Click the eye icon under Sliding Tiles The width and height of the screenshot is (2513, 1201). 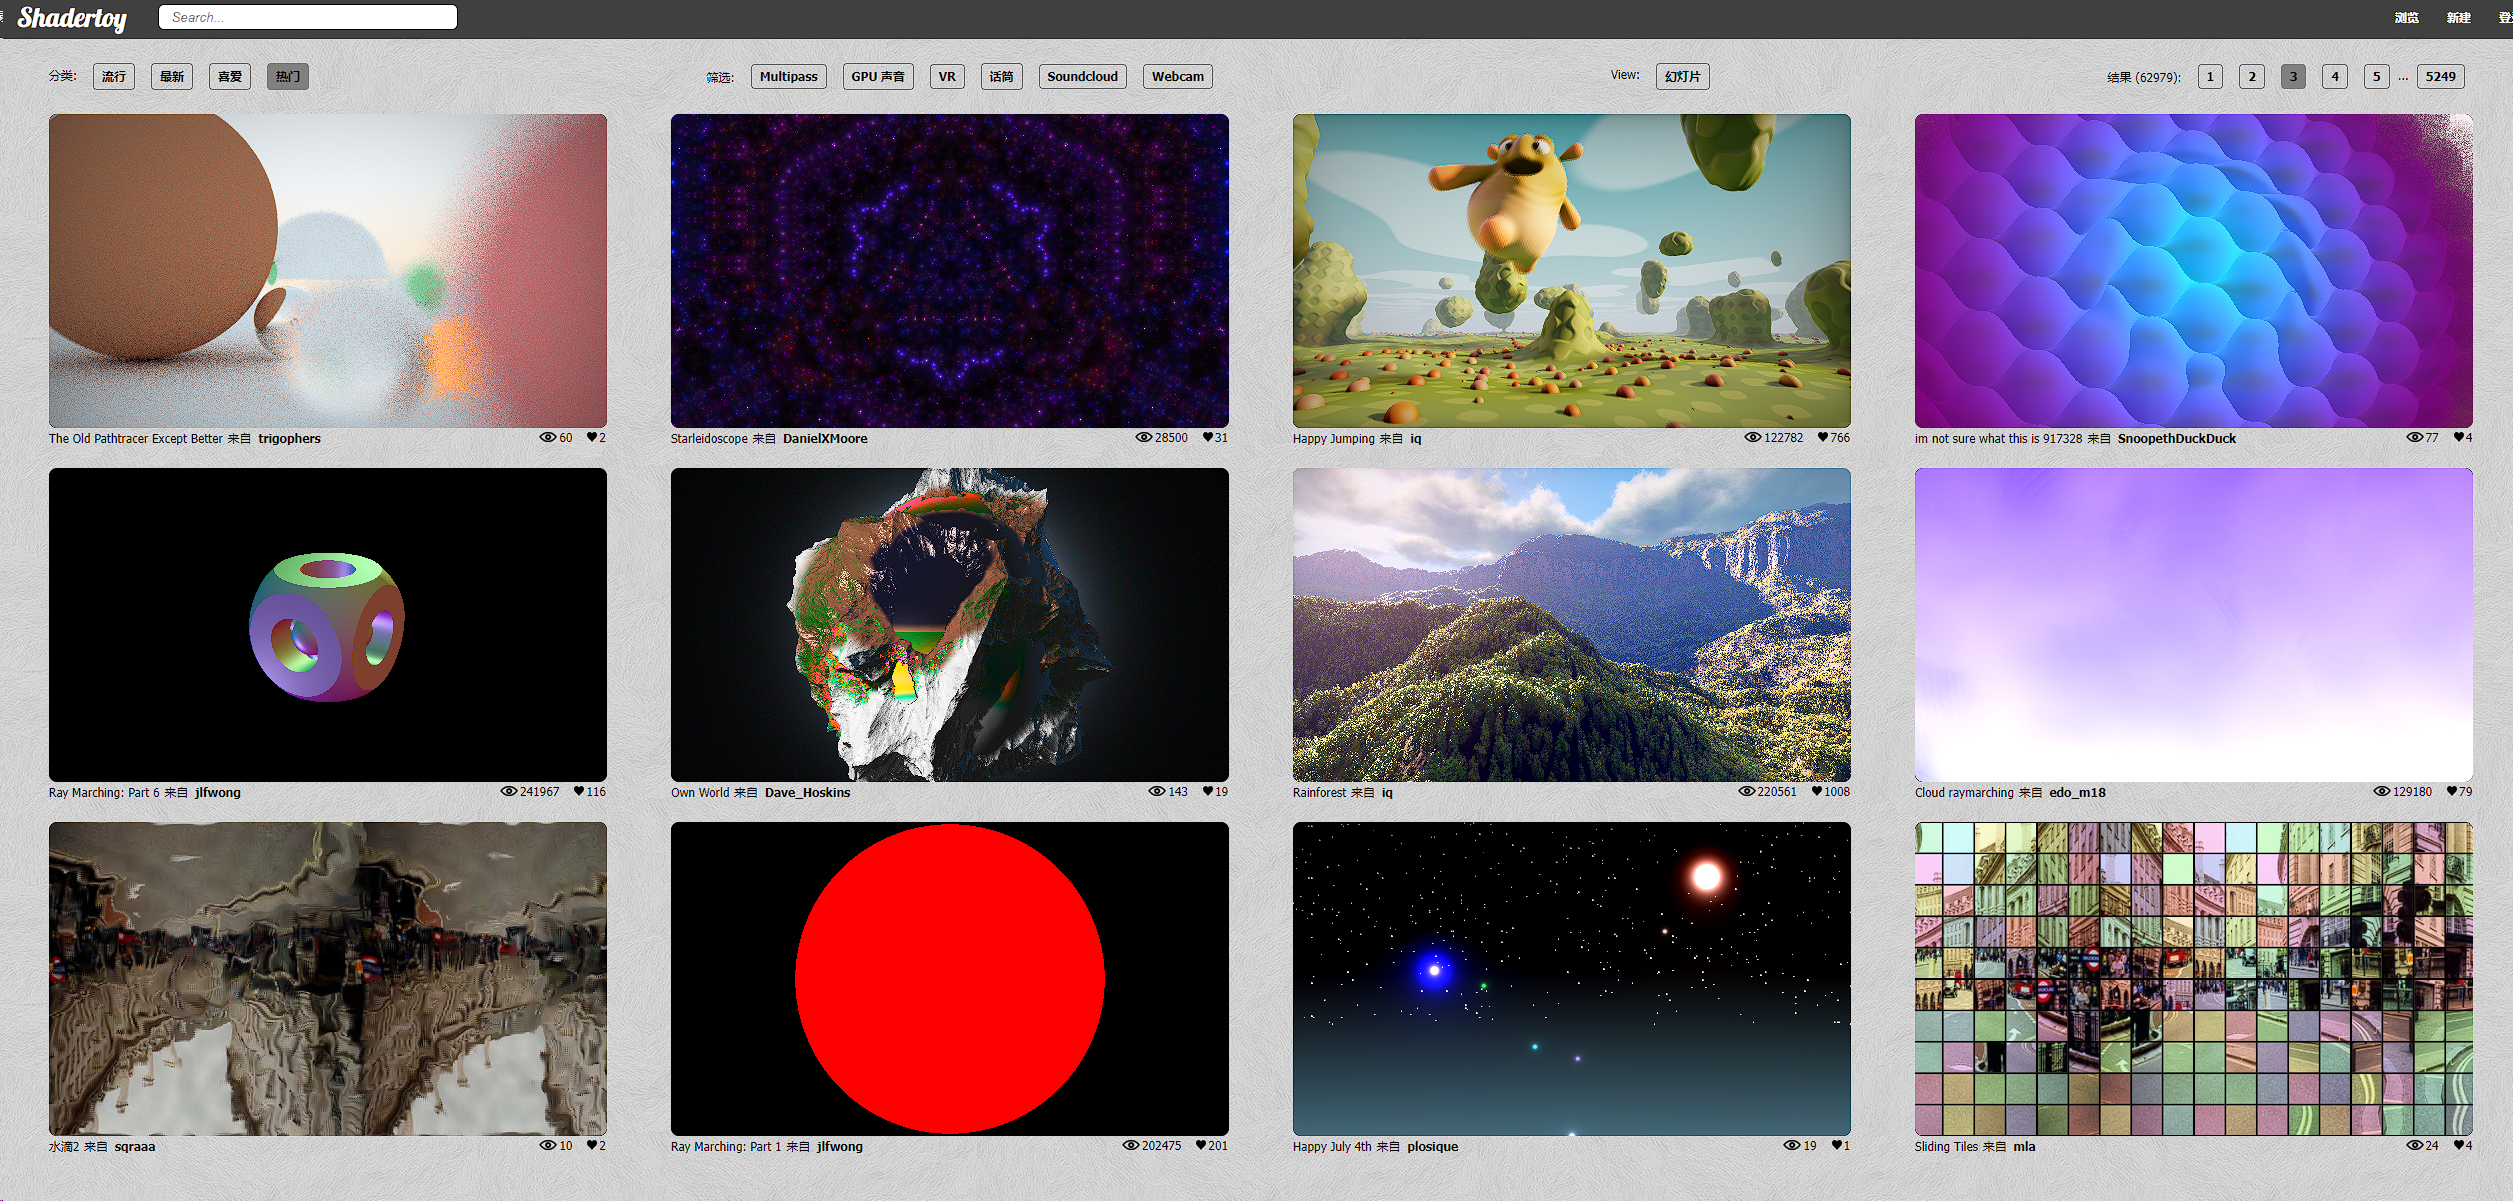point(2413,1146)
